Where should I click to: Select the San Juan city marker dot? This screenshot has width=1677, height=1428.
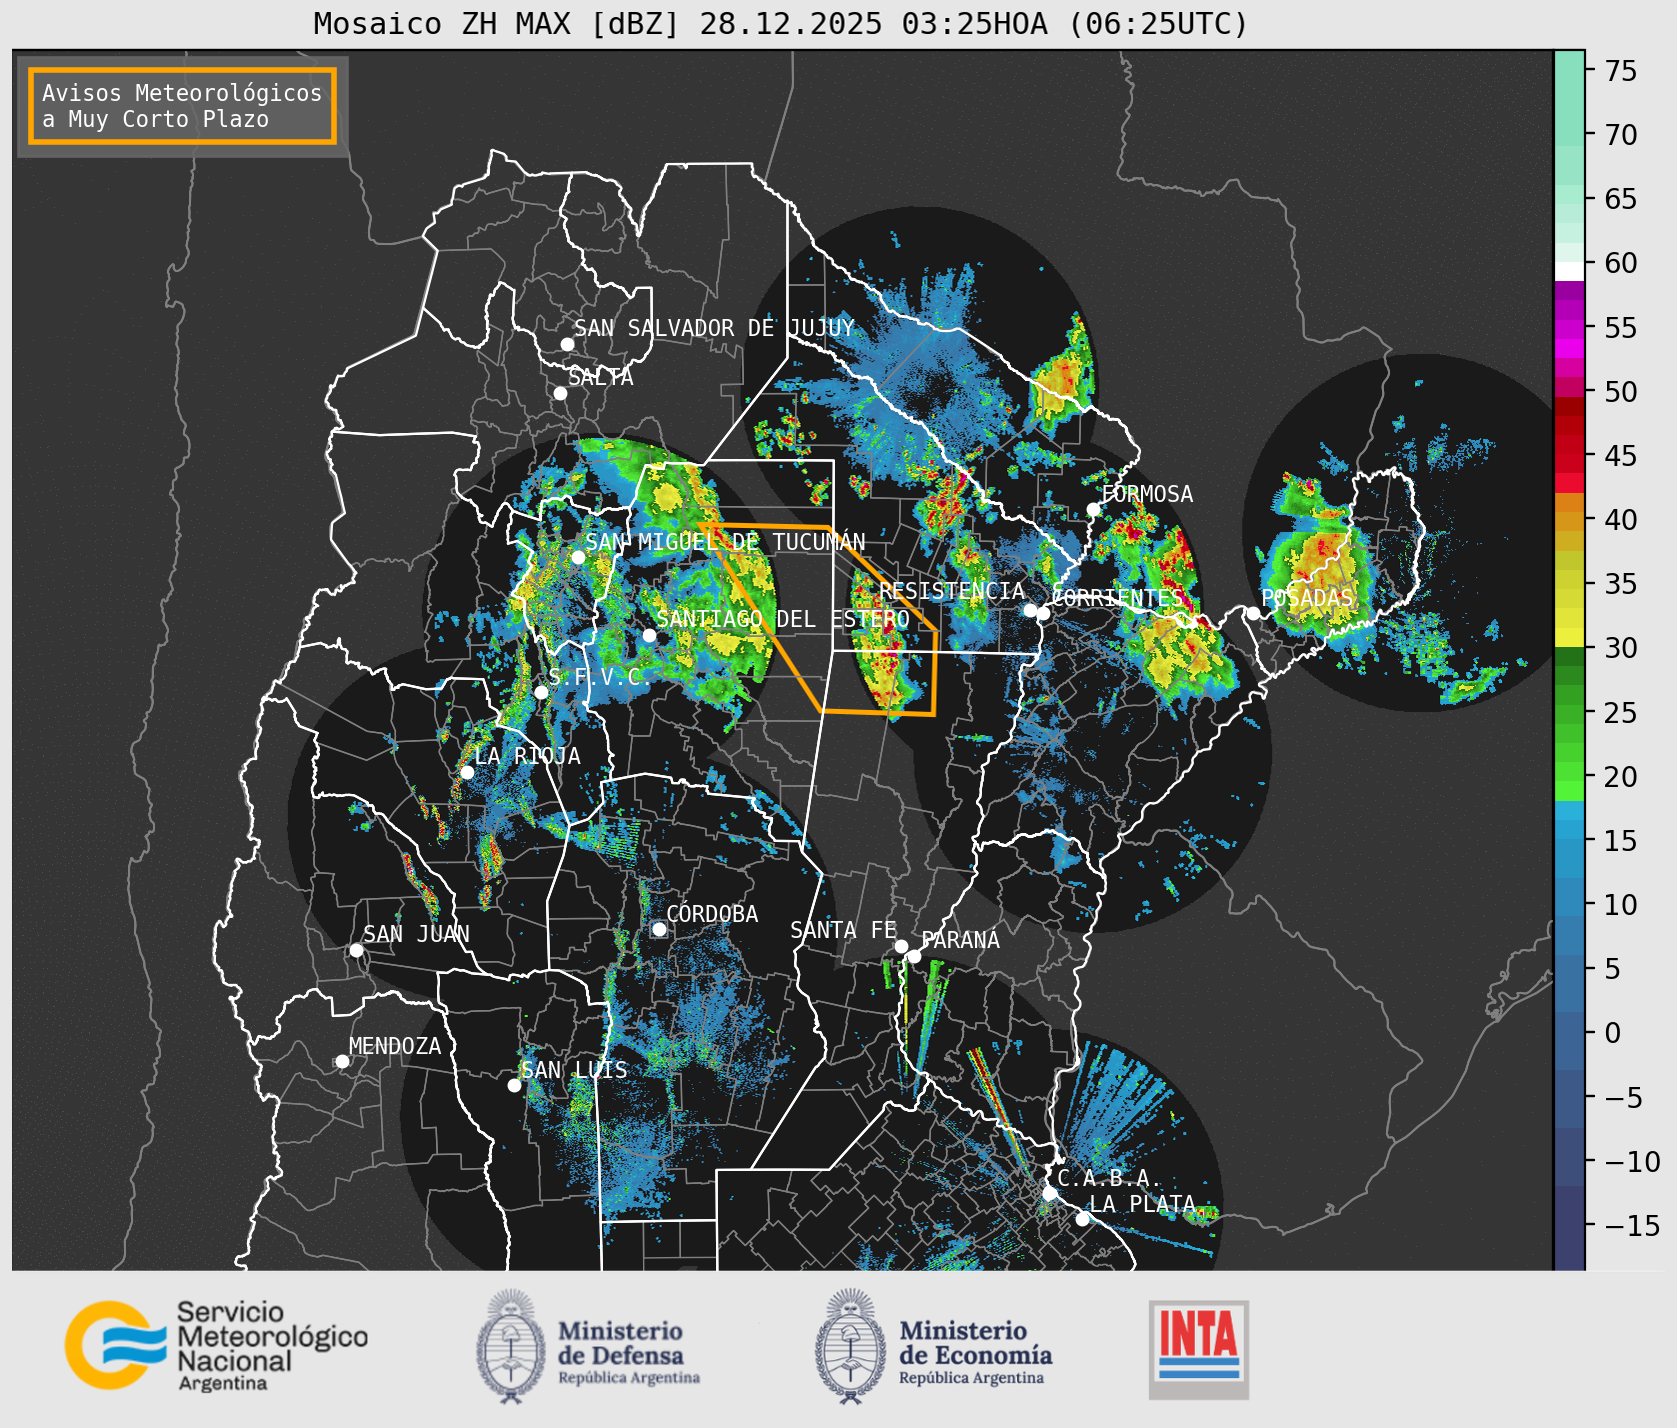point(356,950)
